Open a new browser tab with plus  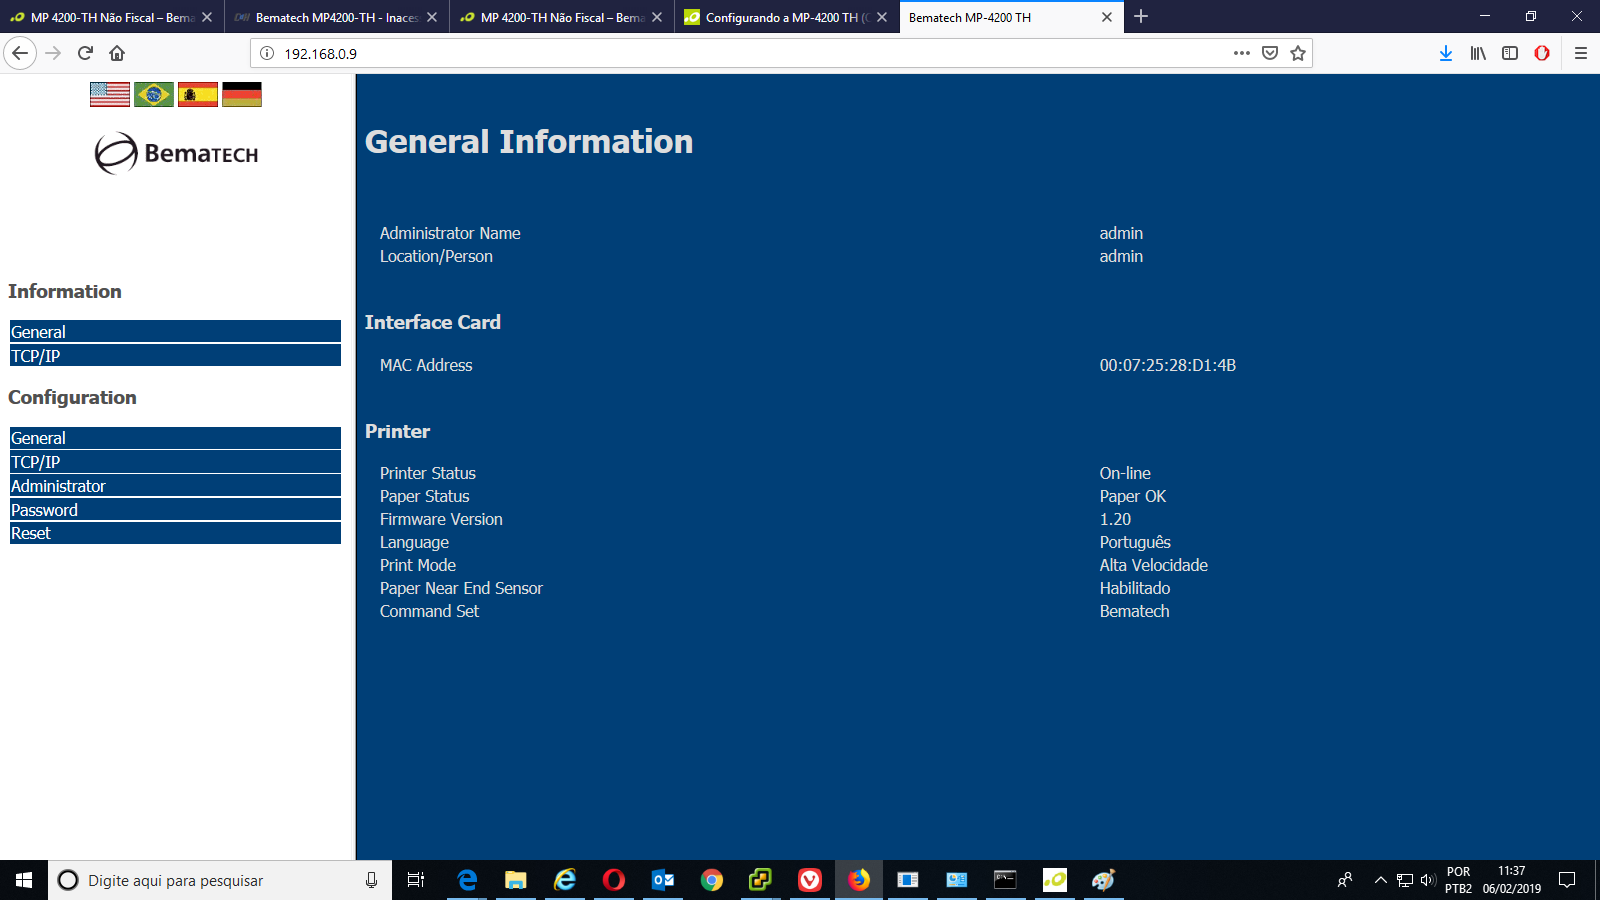[x=1141, y=16]
